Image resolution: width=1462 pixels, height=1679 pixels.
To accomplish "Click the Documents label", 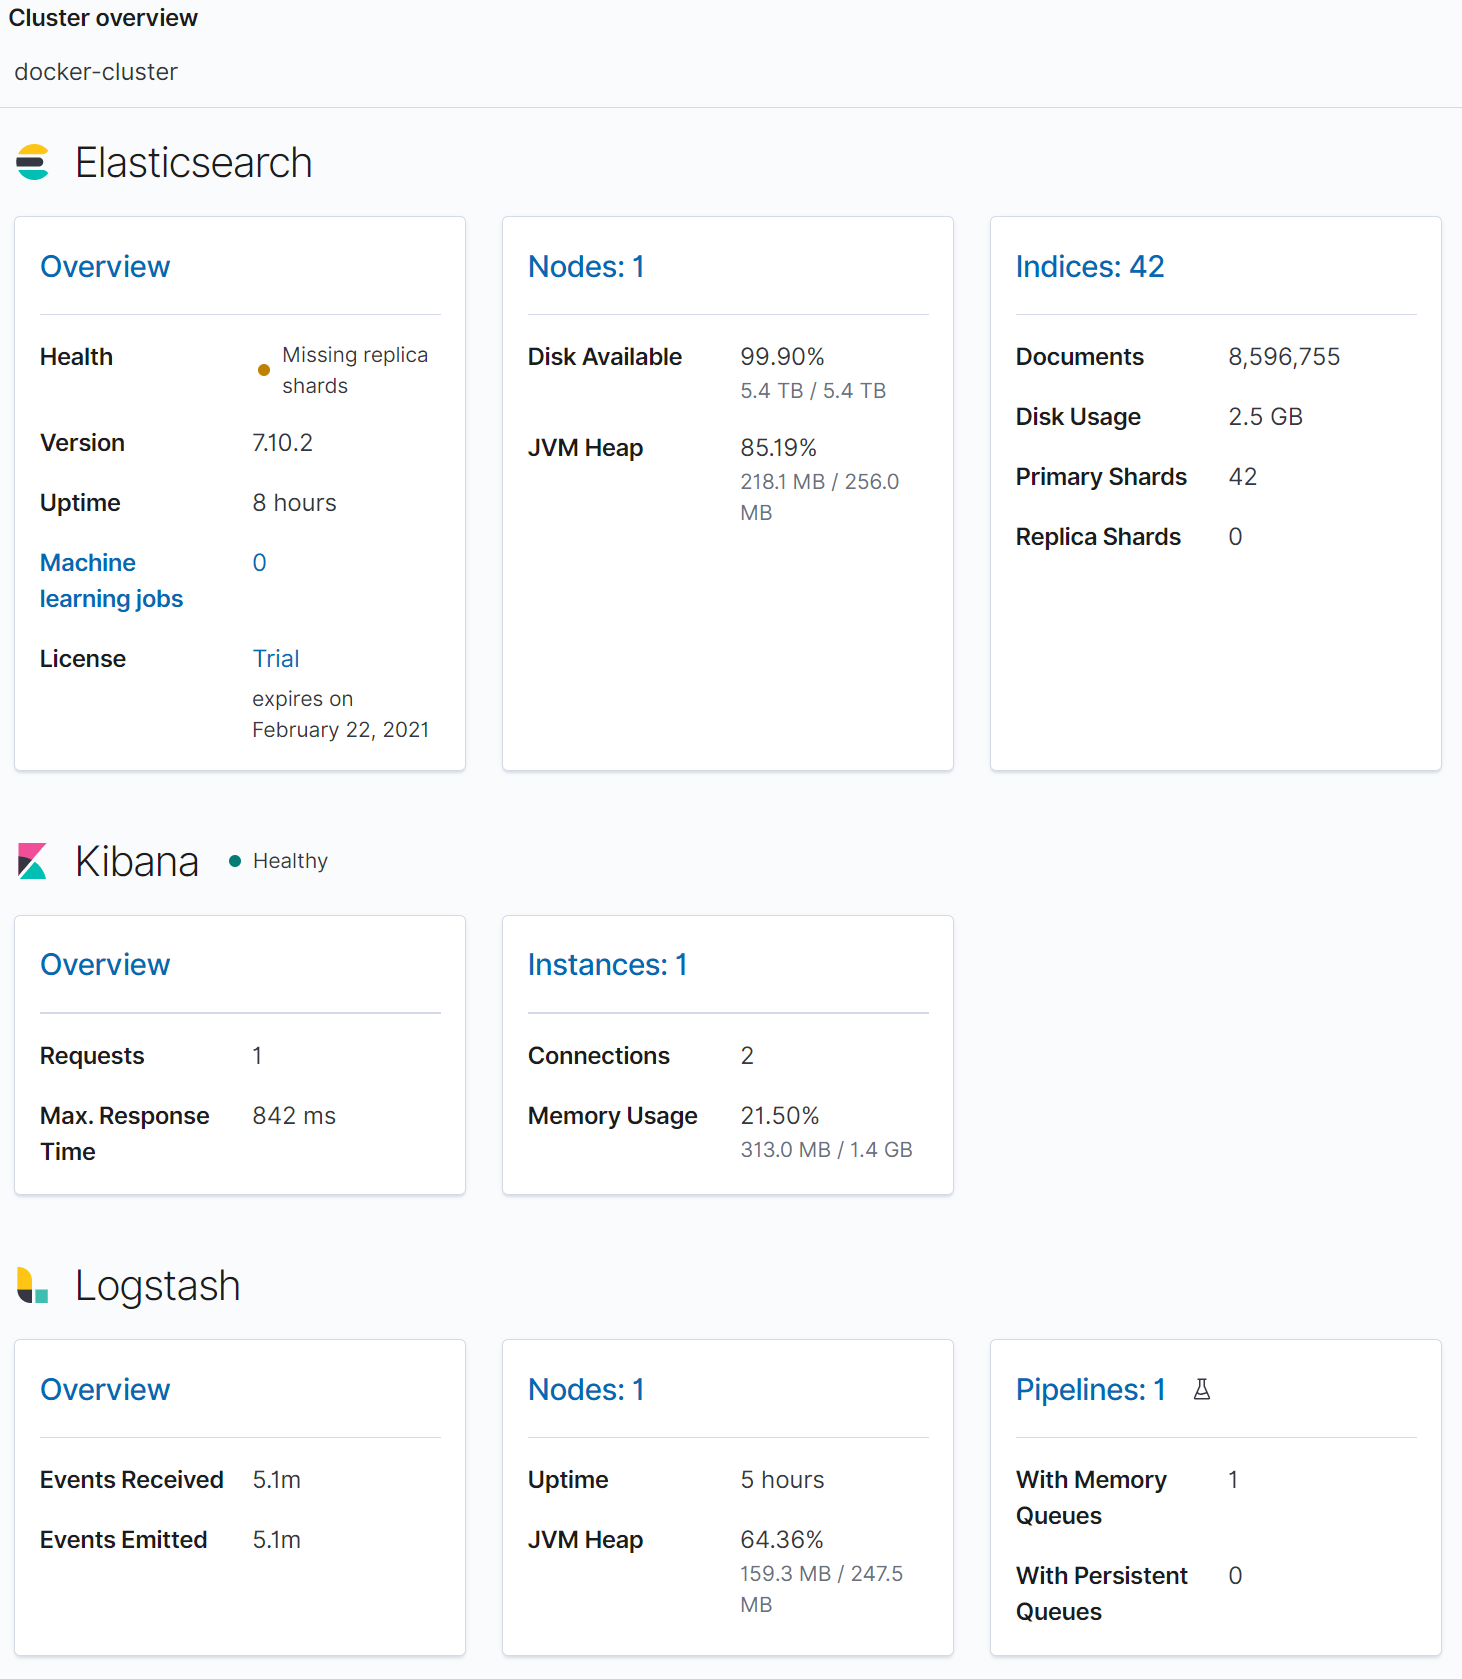I will (x=1080, y=356).
